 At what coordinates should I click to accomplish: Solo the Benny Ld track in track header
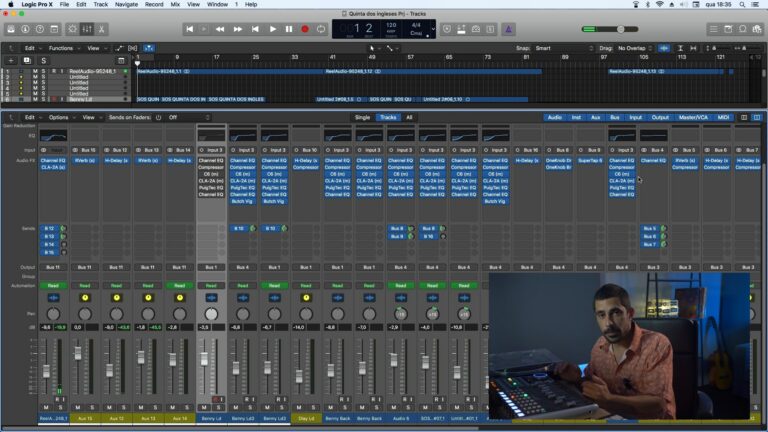pyautogui.click(x=43, y=99)
